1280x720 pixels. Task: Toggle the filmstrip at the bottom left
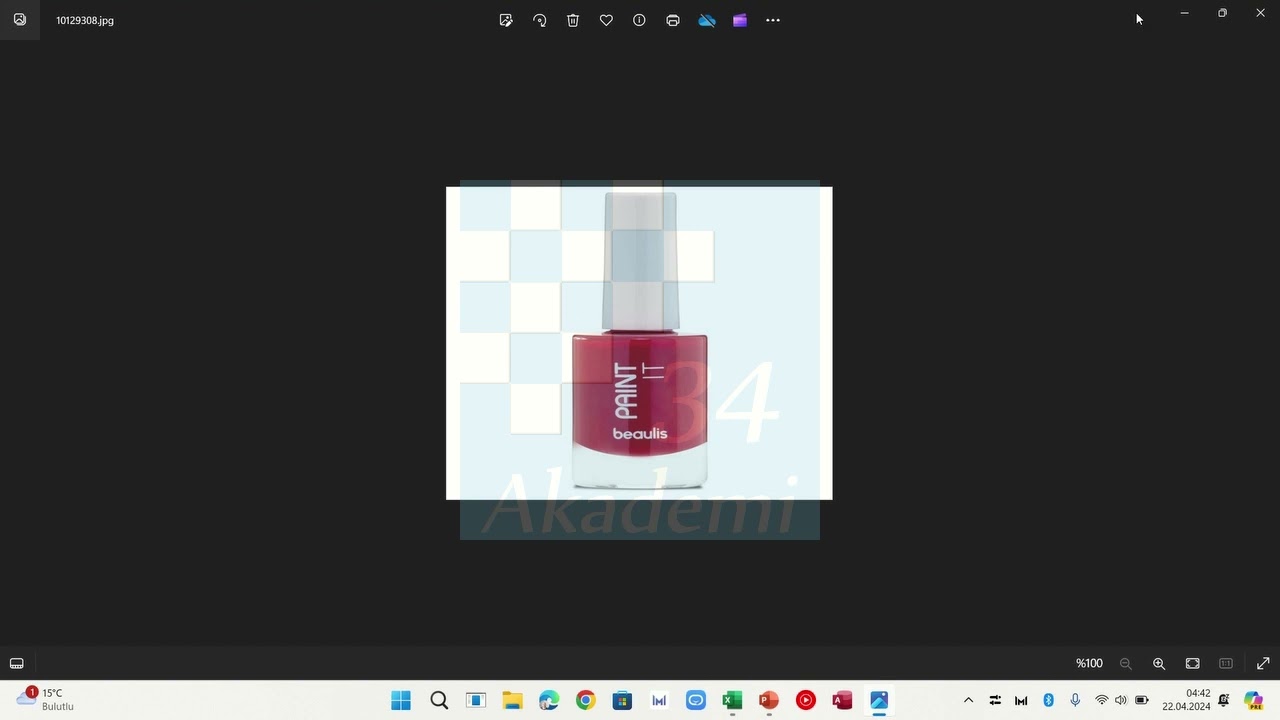[17, 663]
